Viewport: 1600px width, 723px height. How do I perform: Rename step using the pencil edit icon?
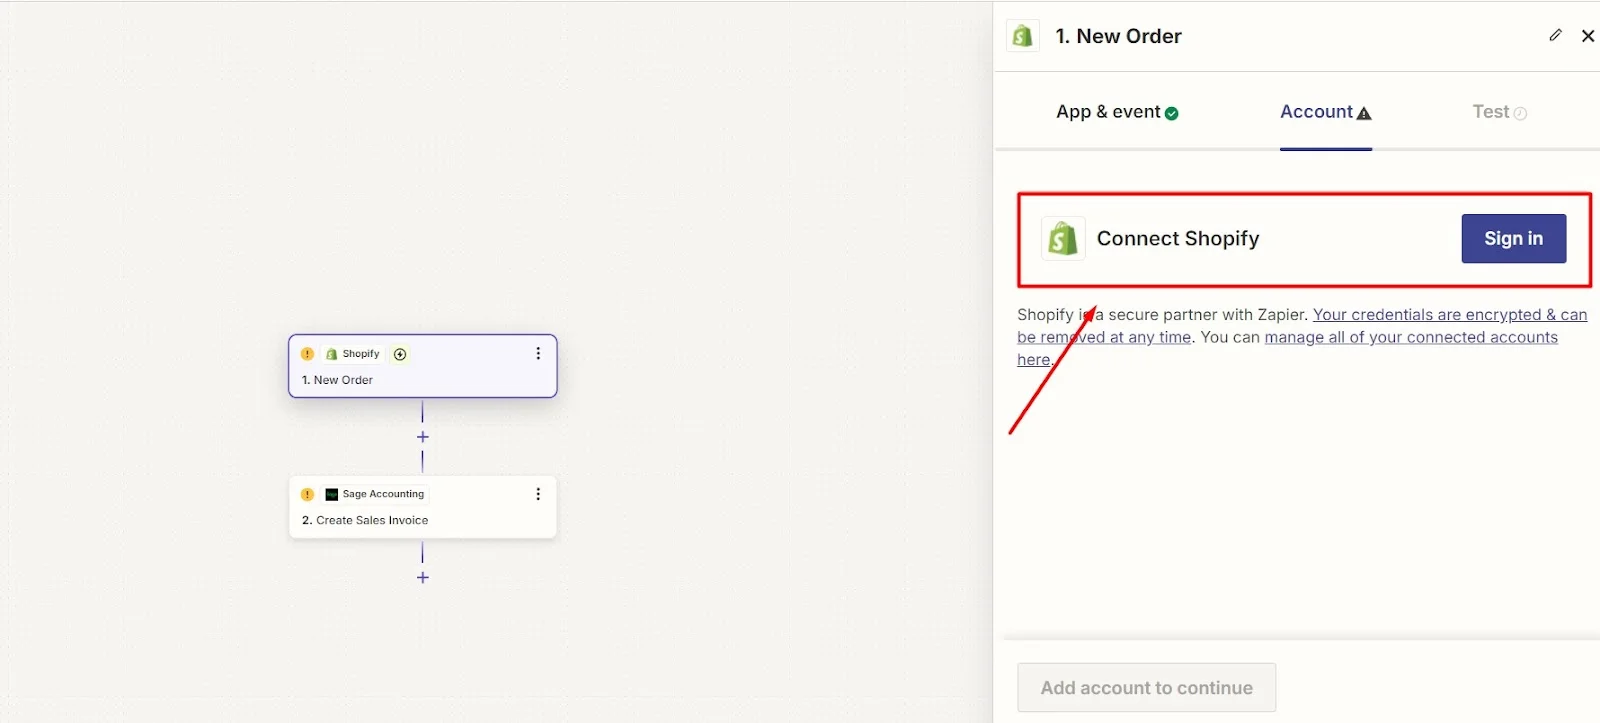[x=1555, y=35]
